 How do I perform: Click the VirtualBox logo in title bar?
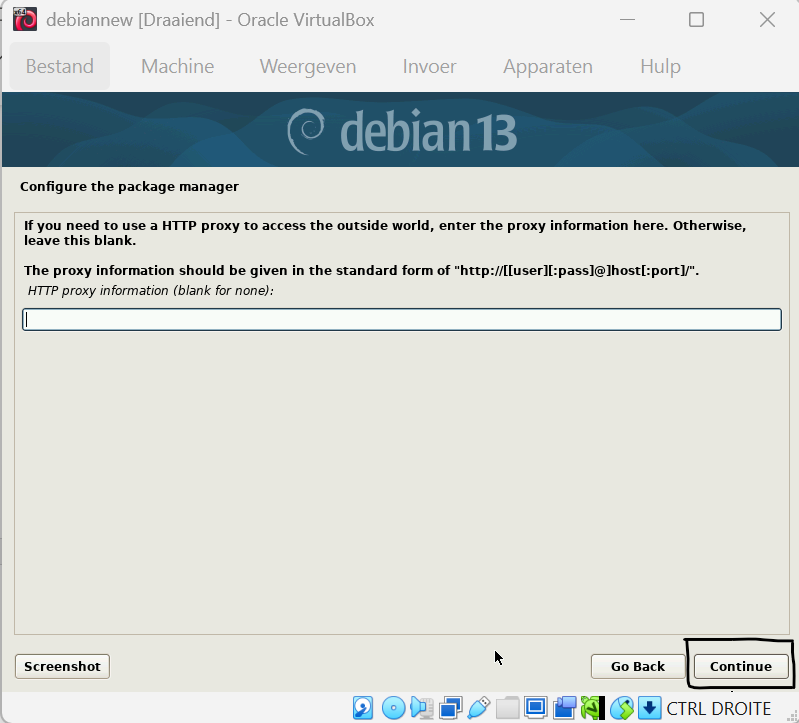25,20
